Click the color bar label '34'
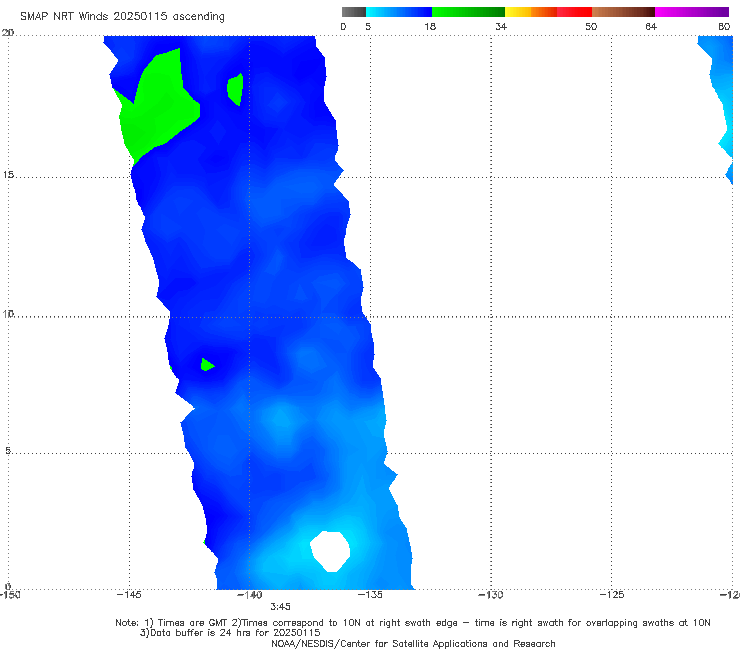 pyautogui.click(x=501, y=26)
